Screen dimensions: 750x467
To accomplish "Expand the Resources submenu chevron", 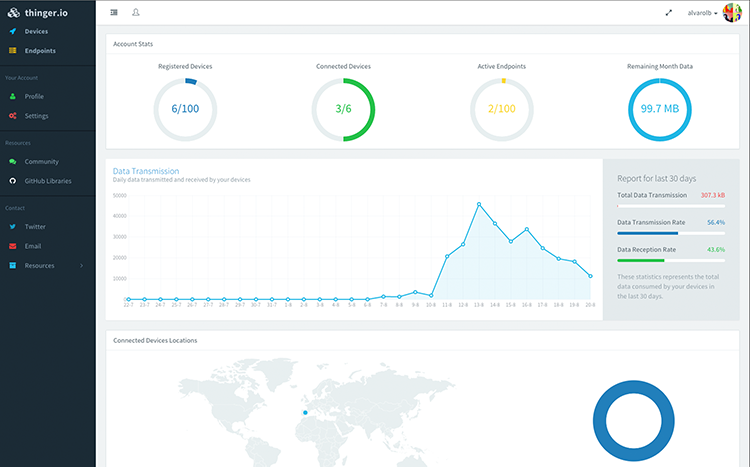I will (81, 266).
